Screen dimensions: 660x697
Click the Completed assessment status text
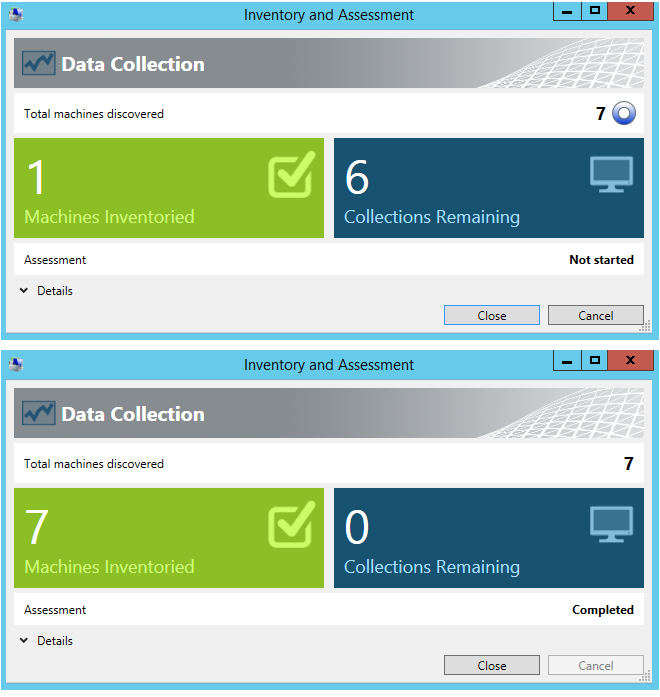pyautogui.click(x=602, y=610)
